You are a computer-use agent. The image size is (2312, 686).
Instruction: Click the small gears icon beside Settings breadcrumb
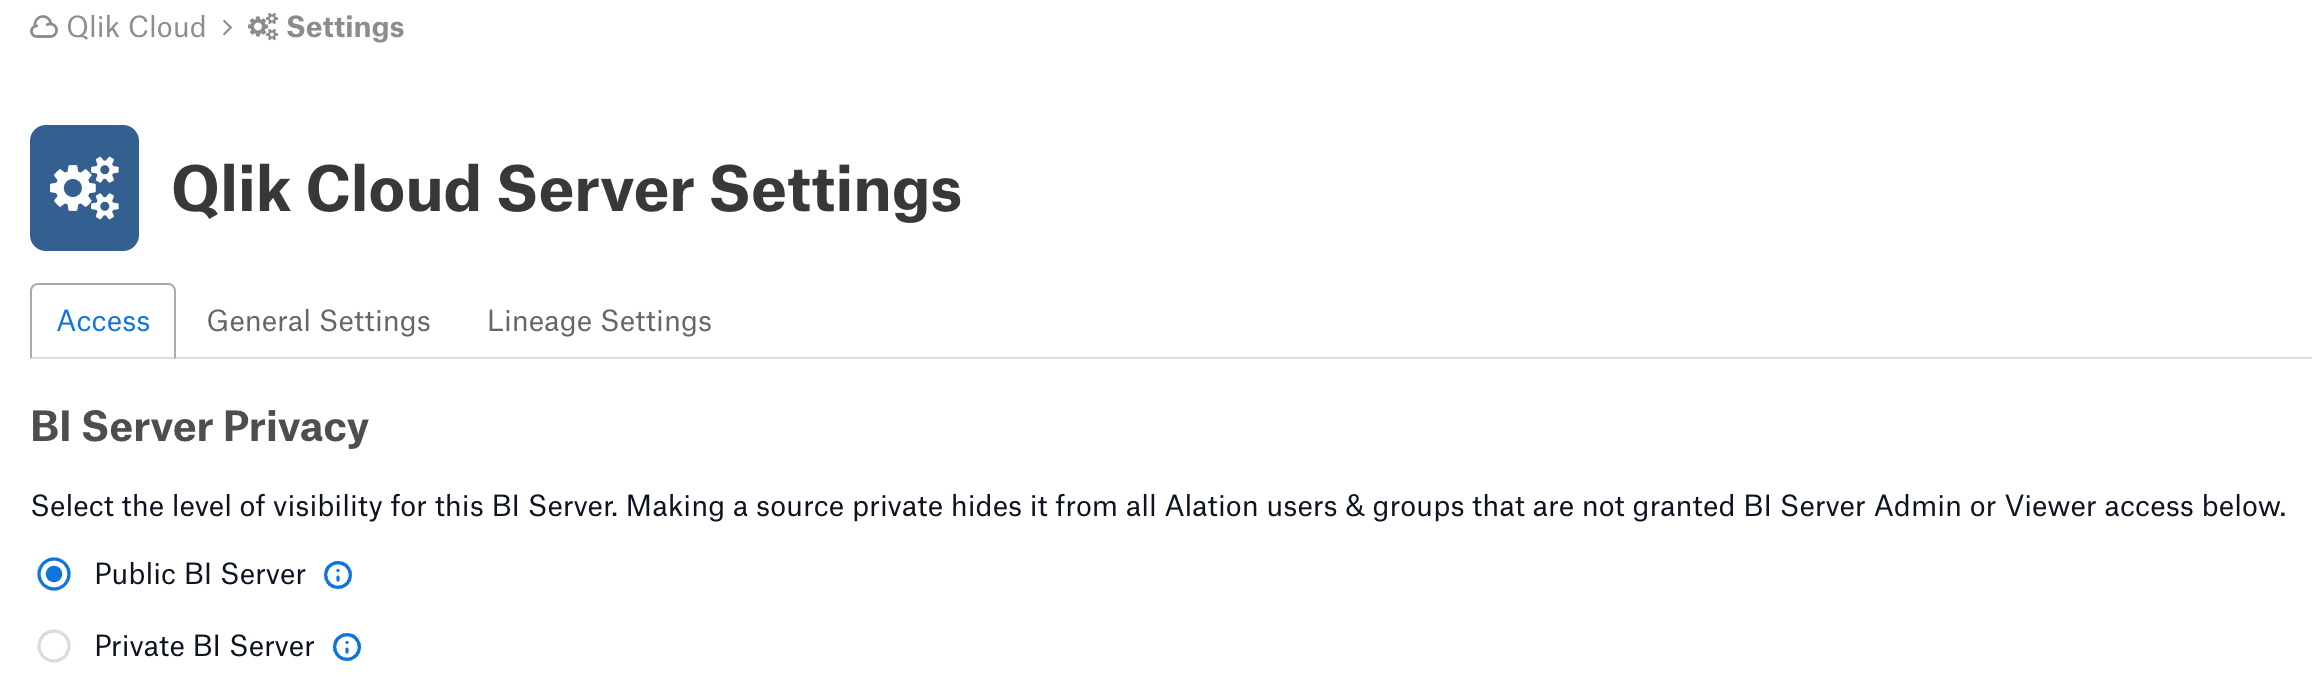(x=263, y=27)
